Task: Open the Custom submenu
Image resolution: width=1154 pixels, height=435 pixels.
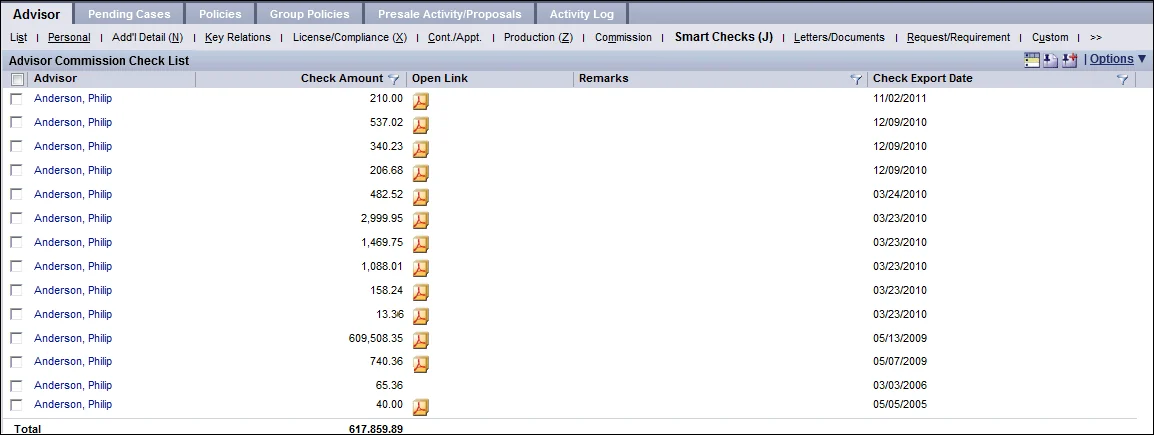Action: (1050, 37)
